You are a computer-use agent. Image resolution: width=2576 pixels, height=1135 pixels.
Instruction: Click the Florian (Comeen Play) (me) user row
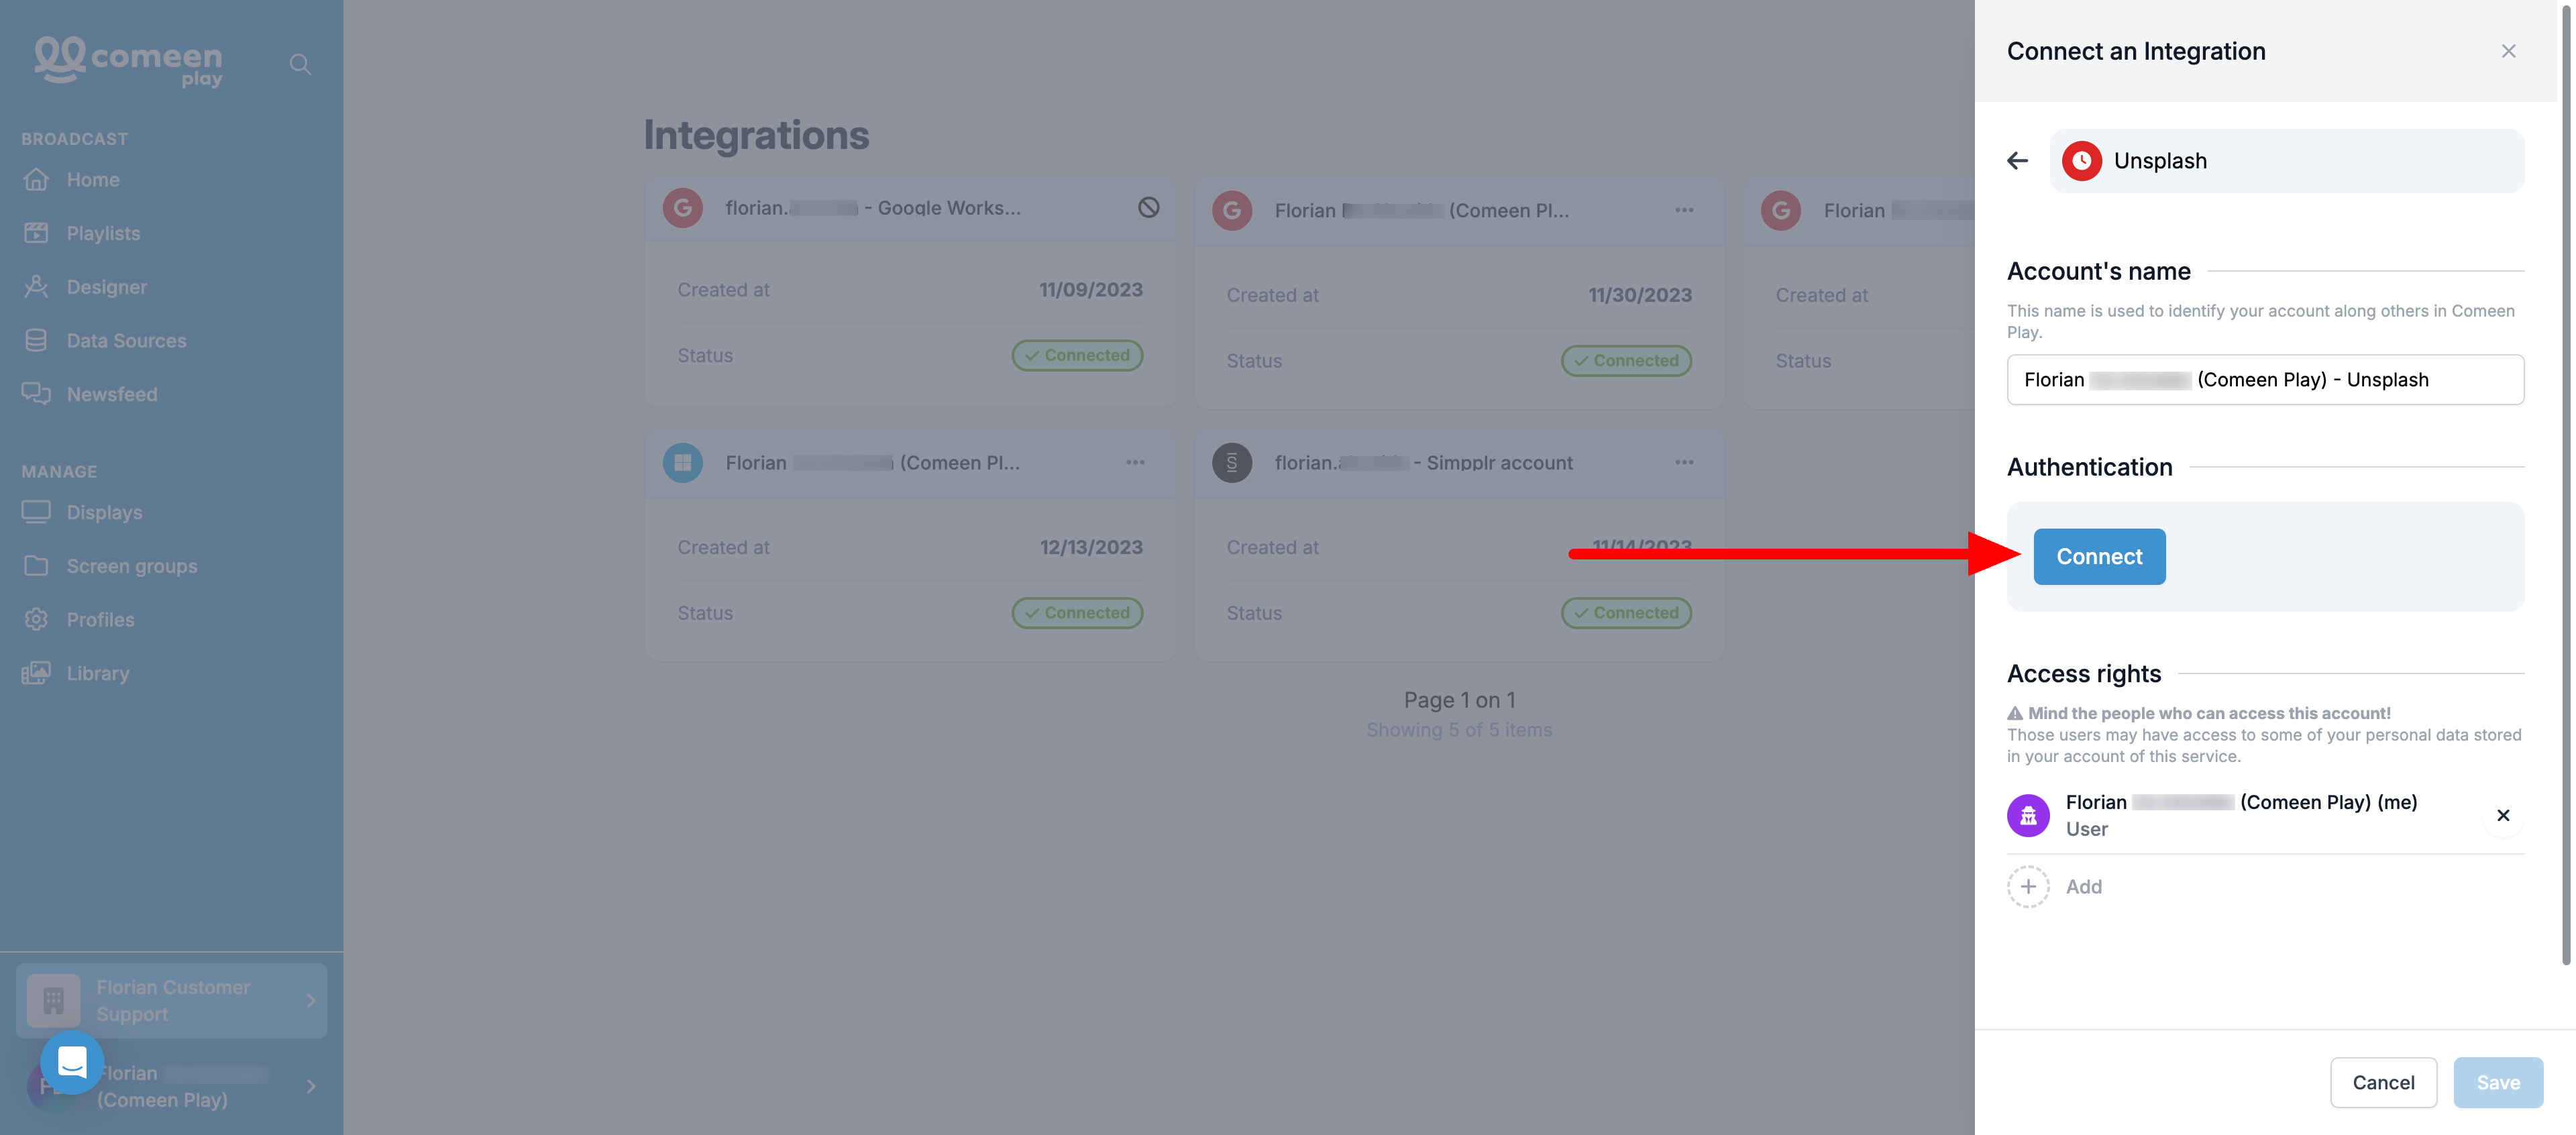pos(2265,816)
